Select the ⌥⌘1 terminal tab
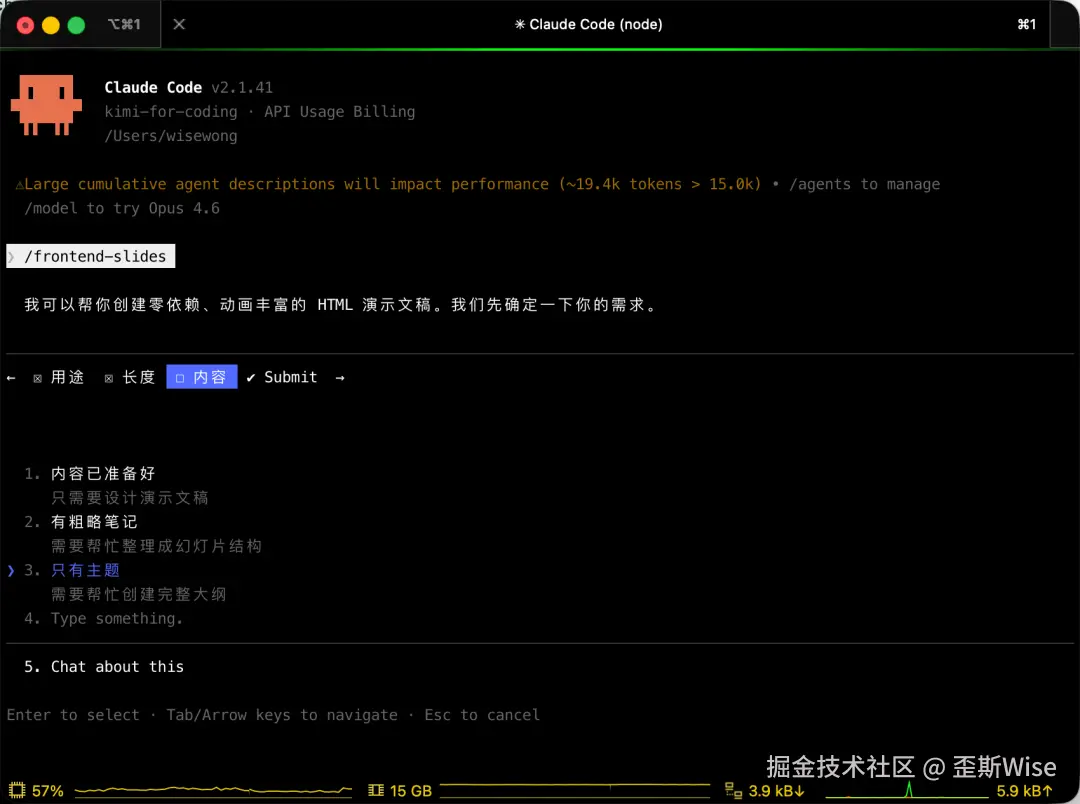This screenshot has height=804, width=1080. [124, 24]
